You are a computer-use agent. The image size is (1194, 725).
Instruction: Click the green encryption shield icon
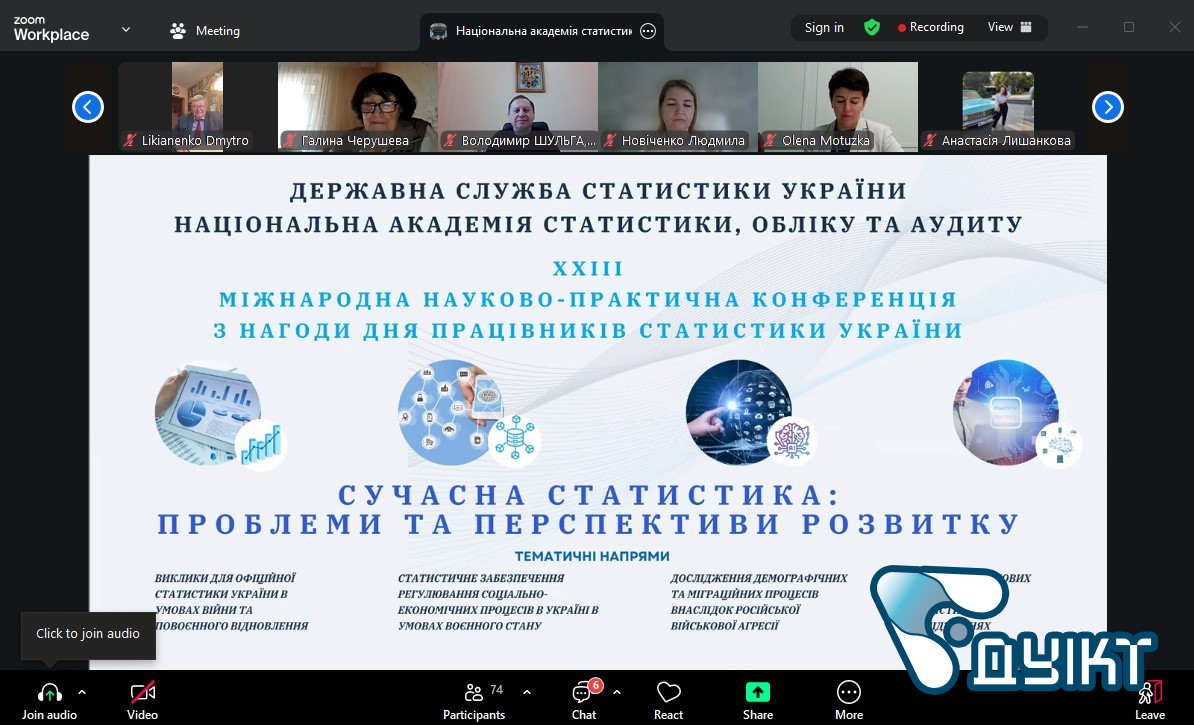(872, 28)
